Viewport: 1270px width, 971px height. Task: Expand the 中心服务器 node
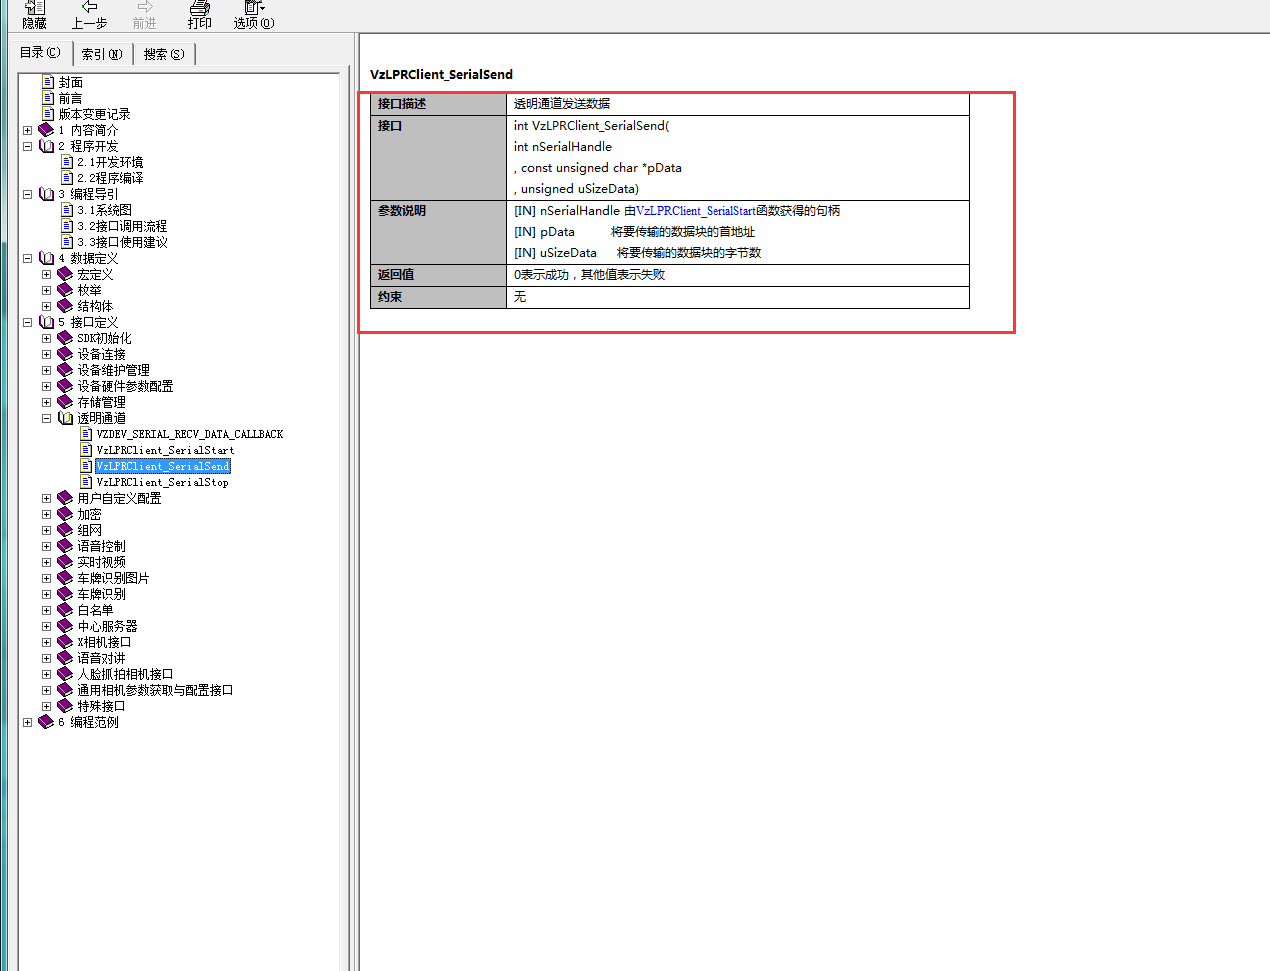pos(46,626)
